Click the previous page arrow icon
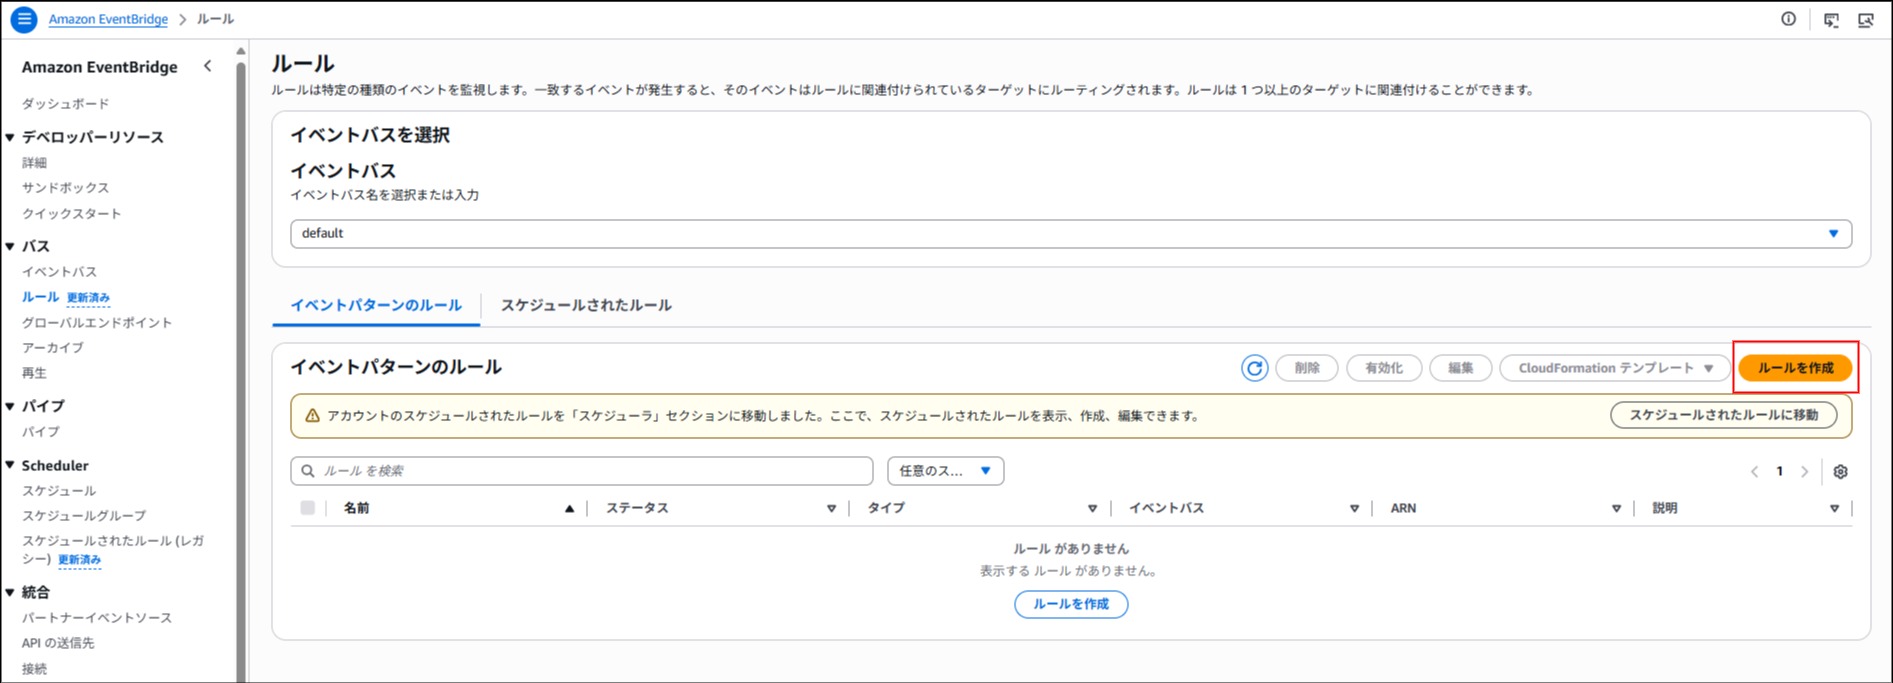 click(x=1754, y=472)
